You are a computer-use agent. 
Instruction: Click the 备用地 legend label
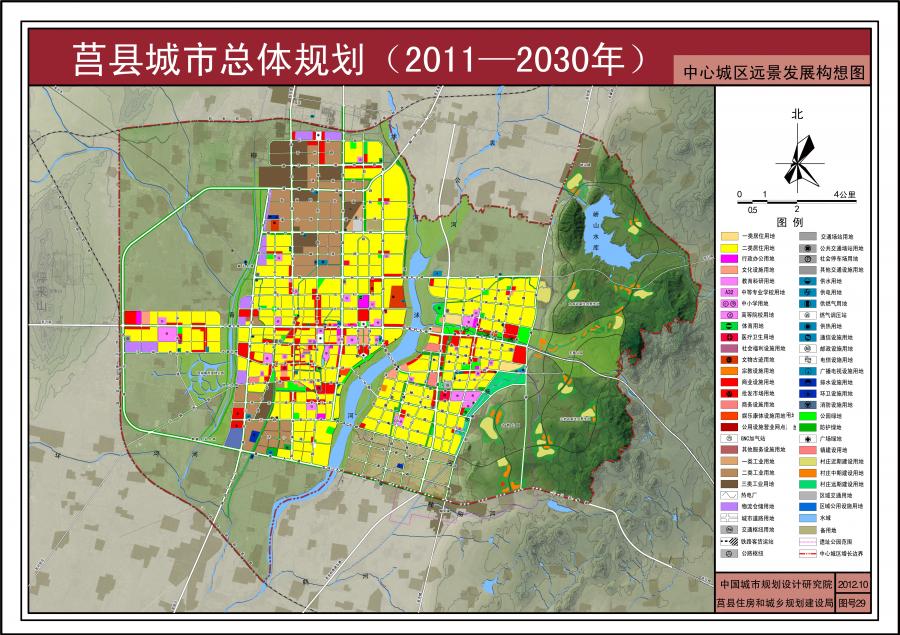tap(828, 530)
